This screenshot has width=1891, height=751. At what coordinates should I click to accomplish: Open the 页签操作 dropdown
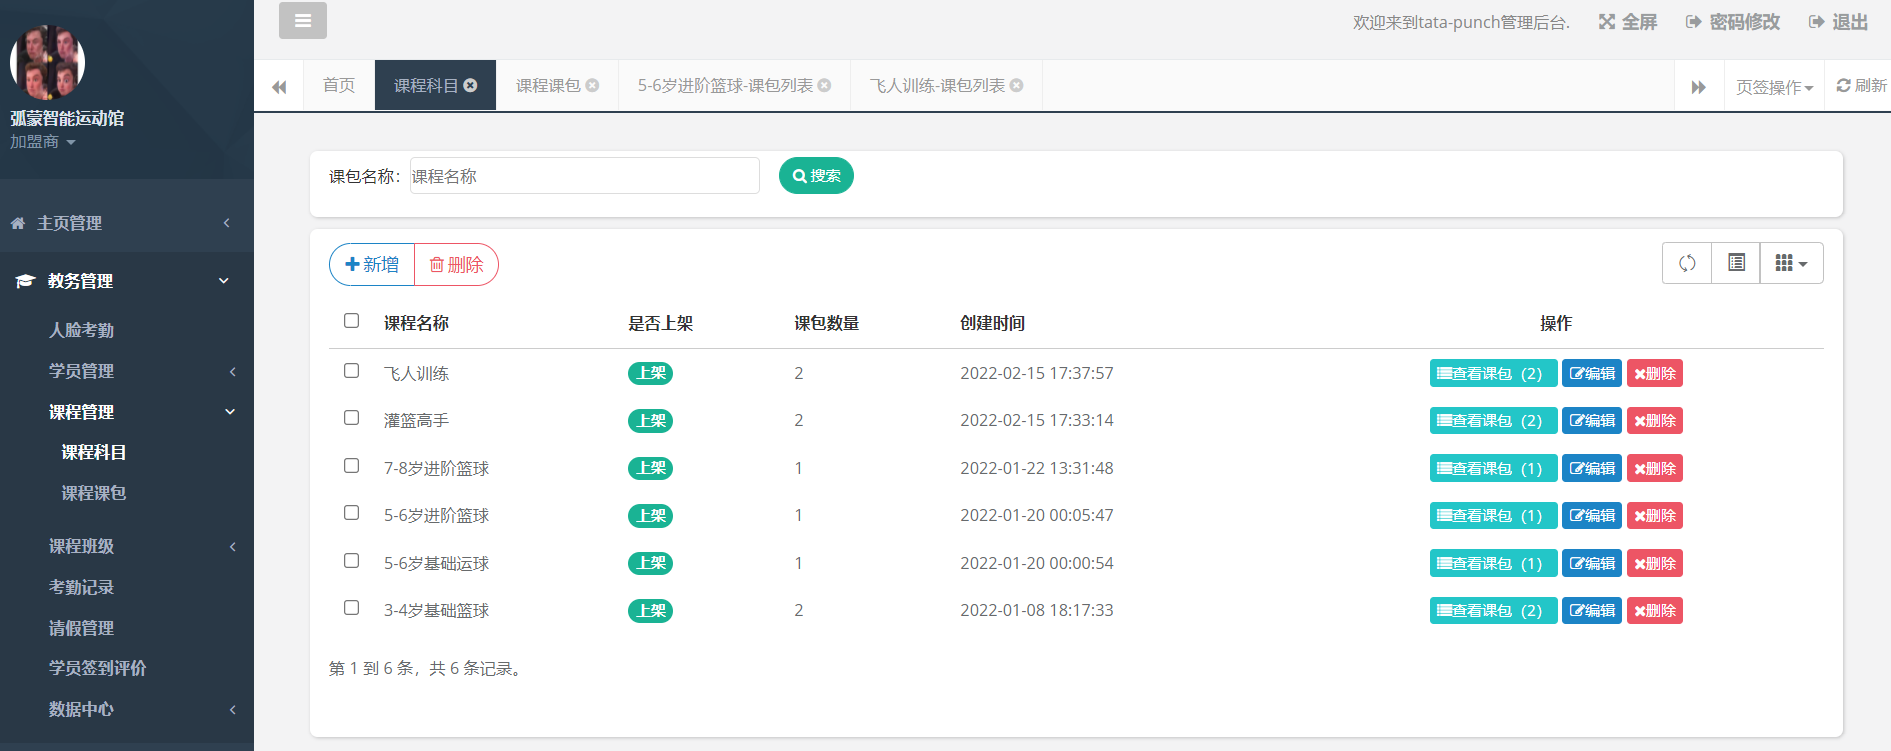tap(1774, 87)
